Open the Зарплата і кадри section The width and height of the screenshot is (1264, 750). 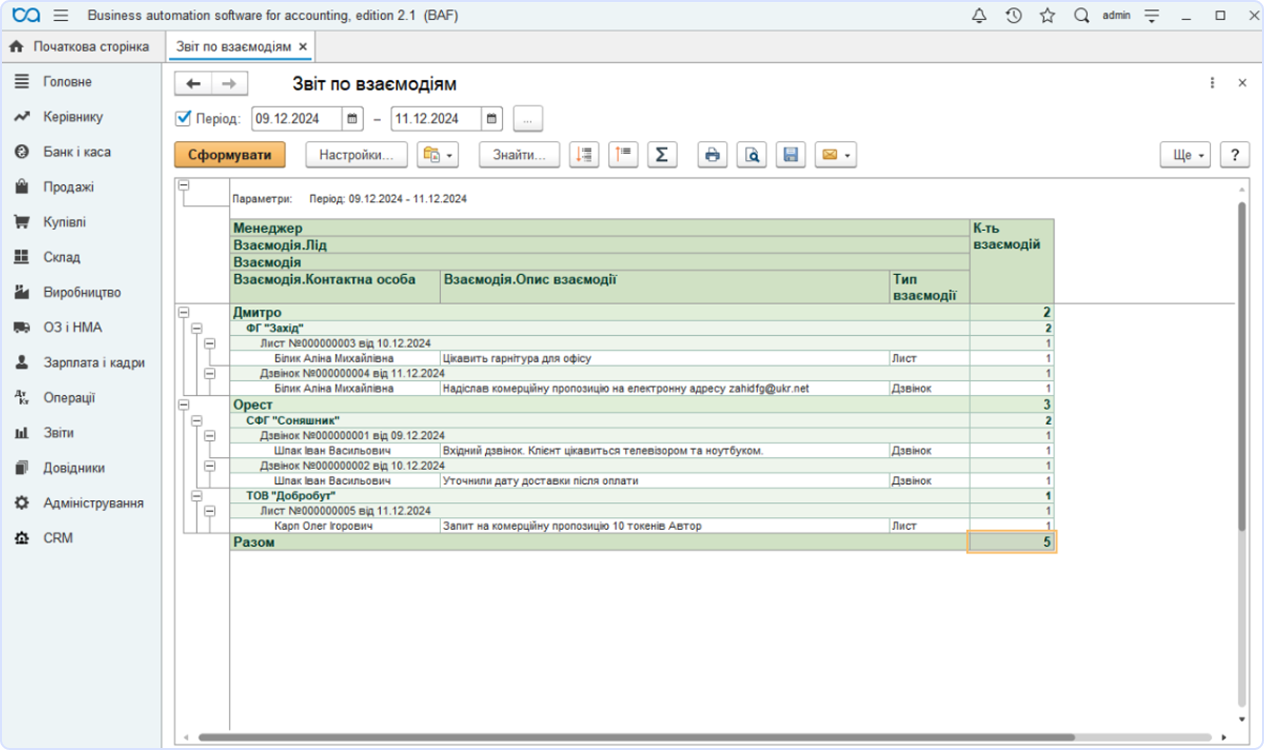click(x=94, y=363)
